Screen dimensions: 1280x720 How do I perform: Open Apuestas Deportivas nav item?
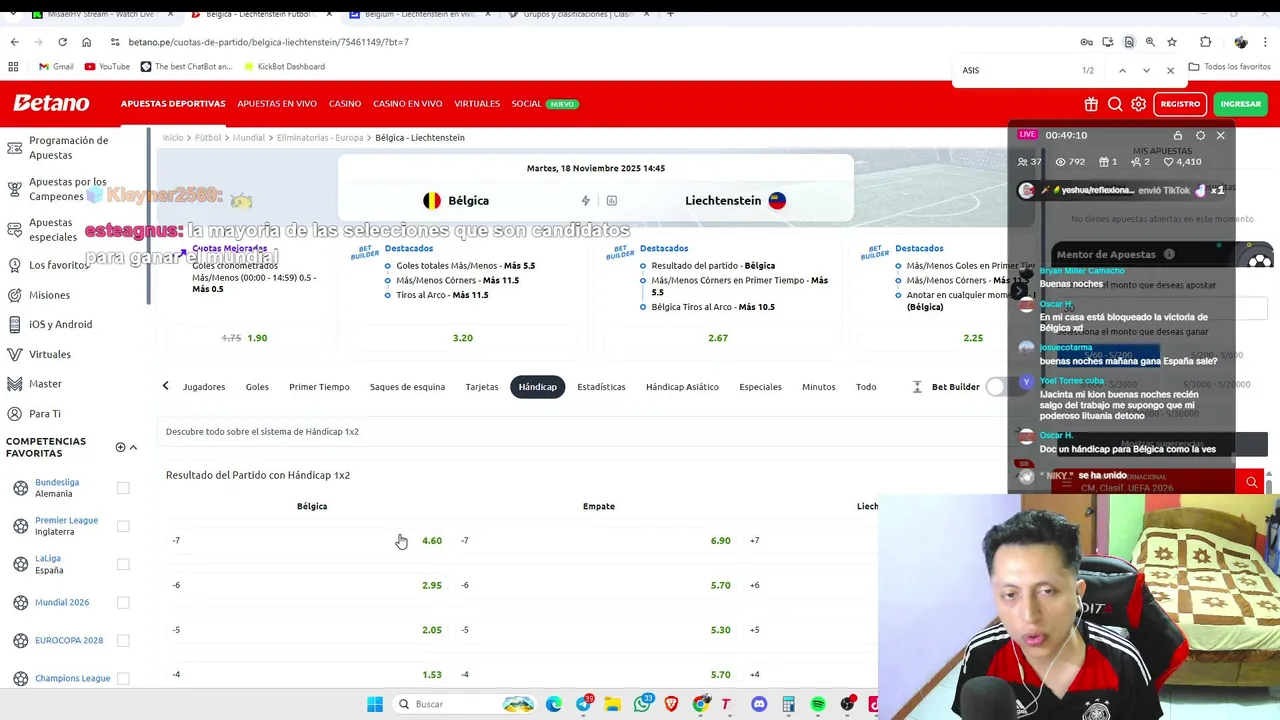(x=173, y=104)
